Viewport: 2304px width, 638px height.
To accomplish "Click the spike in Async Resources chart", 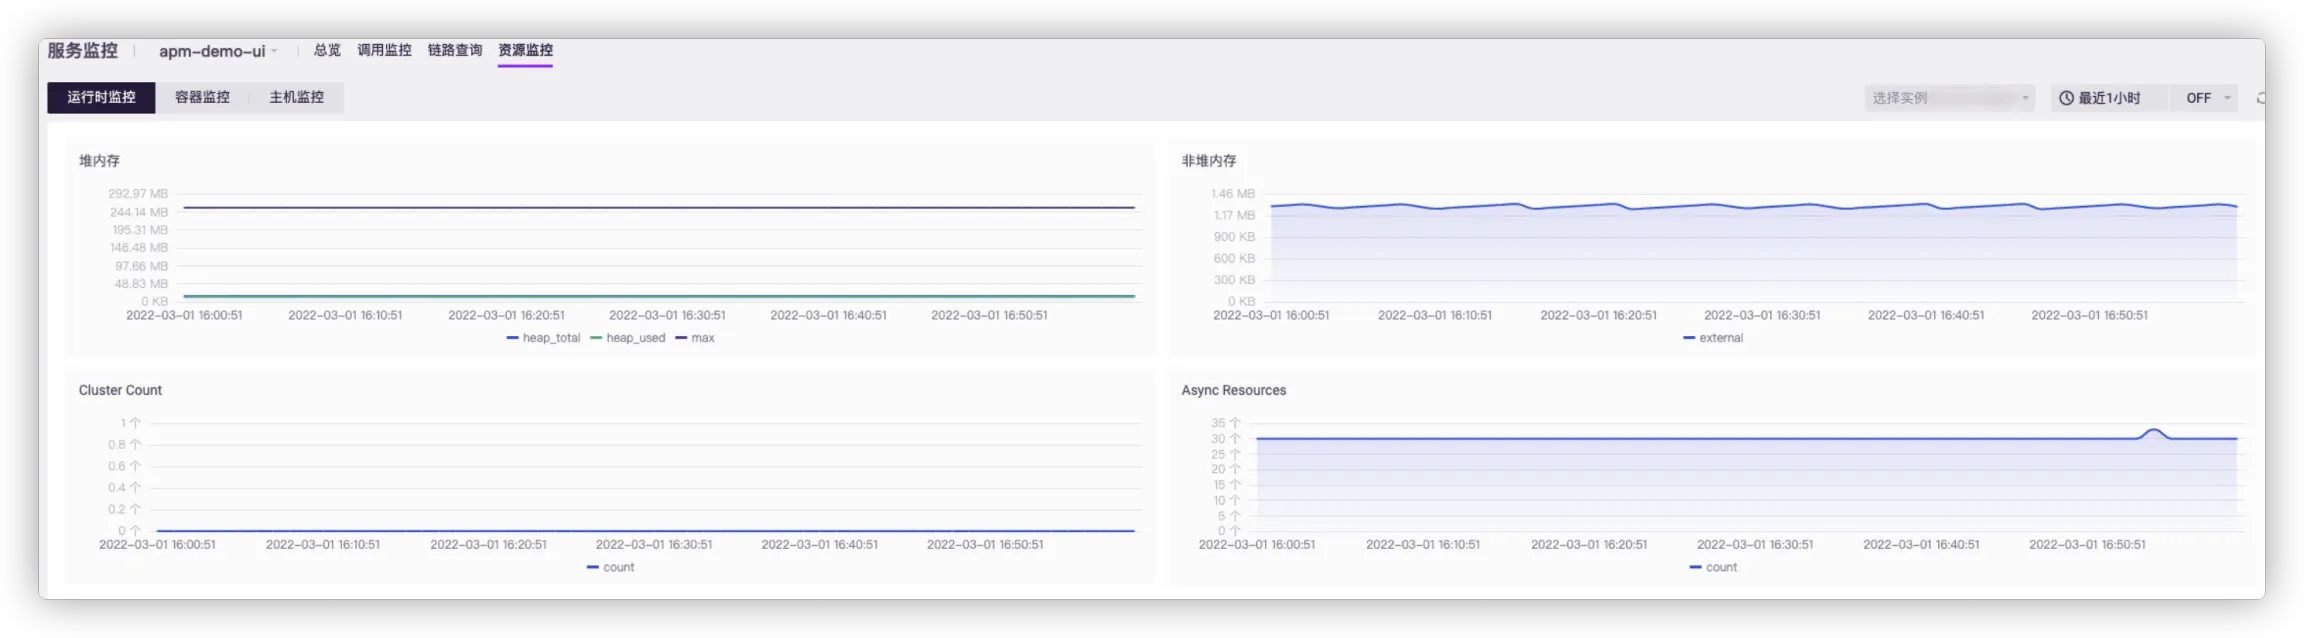I will click(2153, 431).
